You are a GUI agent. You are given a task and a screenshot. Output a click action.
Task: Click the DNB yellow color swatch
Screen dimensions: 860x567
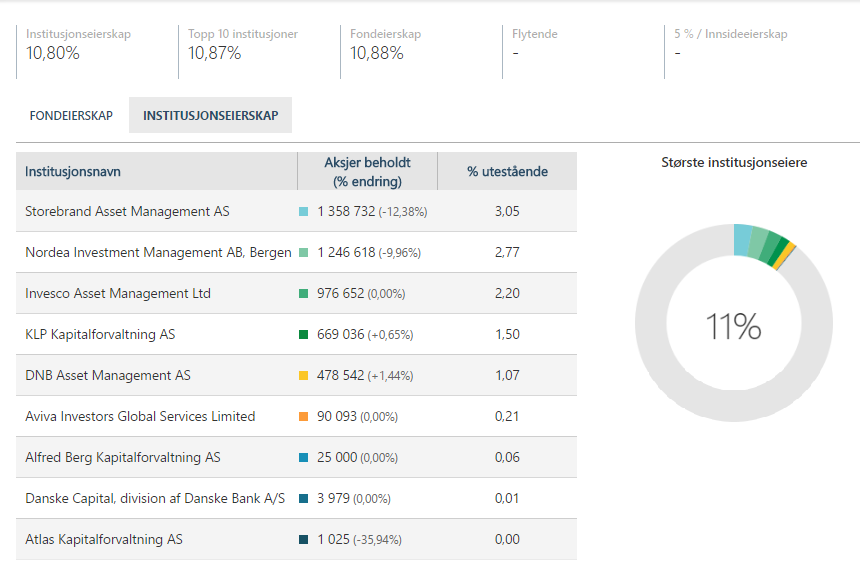tap(303, 376)
